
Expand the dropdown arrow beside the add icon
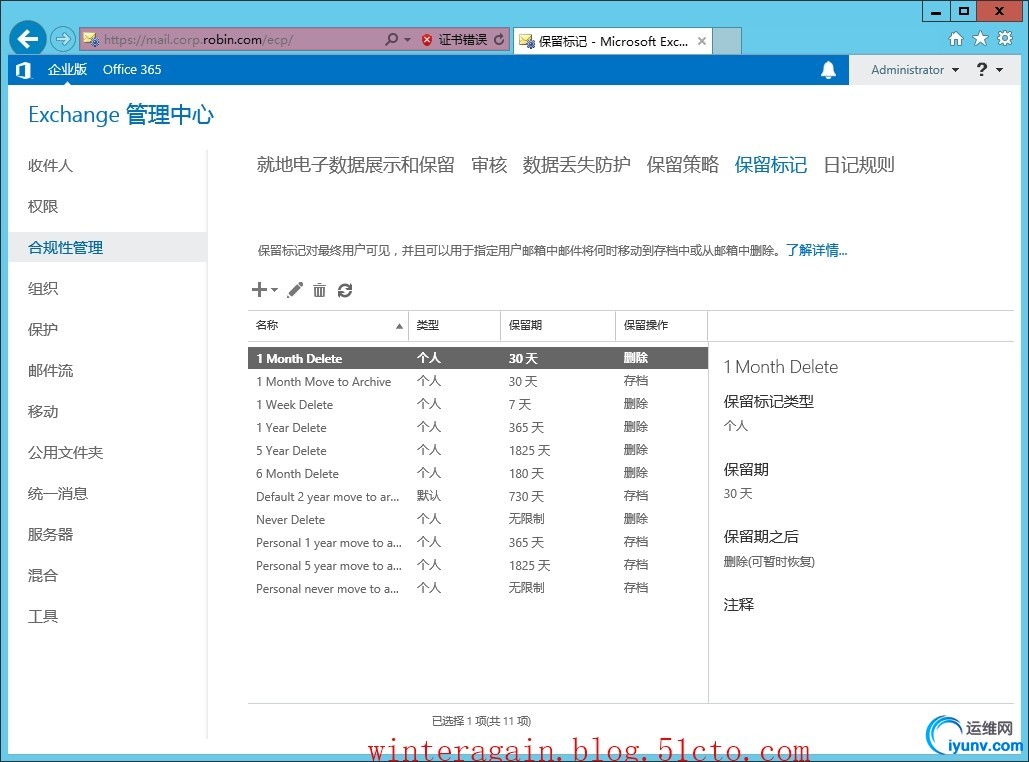[x=274, y=289]
